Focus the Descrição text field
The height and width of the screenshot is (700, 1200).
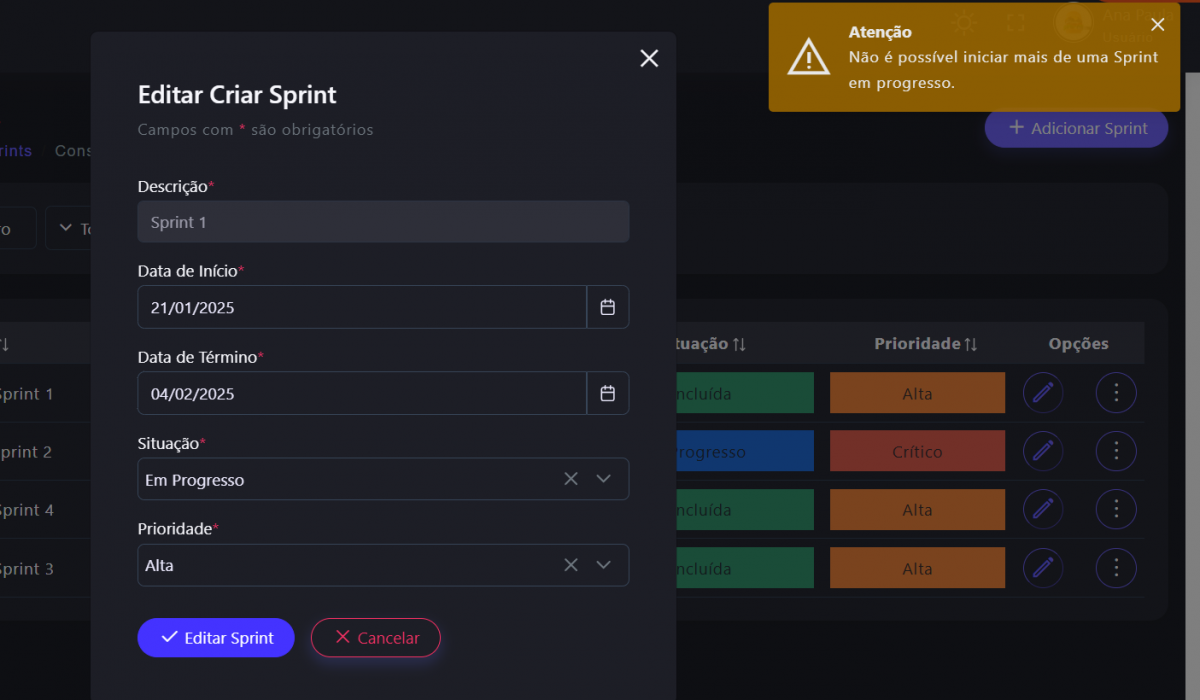[x=383, y=222]
